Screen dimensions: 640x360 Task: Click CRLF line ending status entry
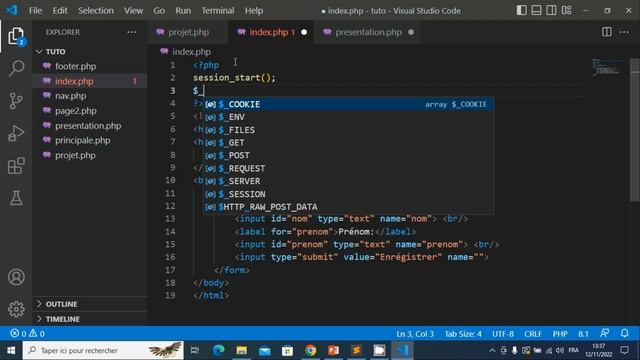pos(533,333)
